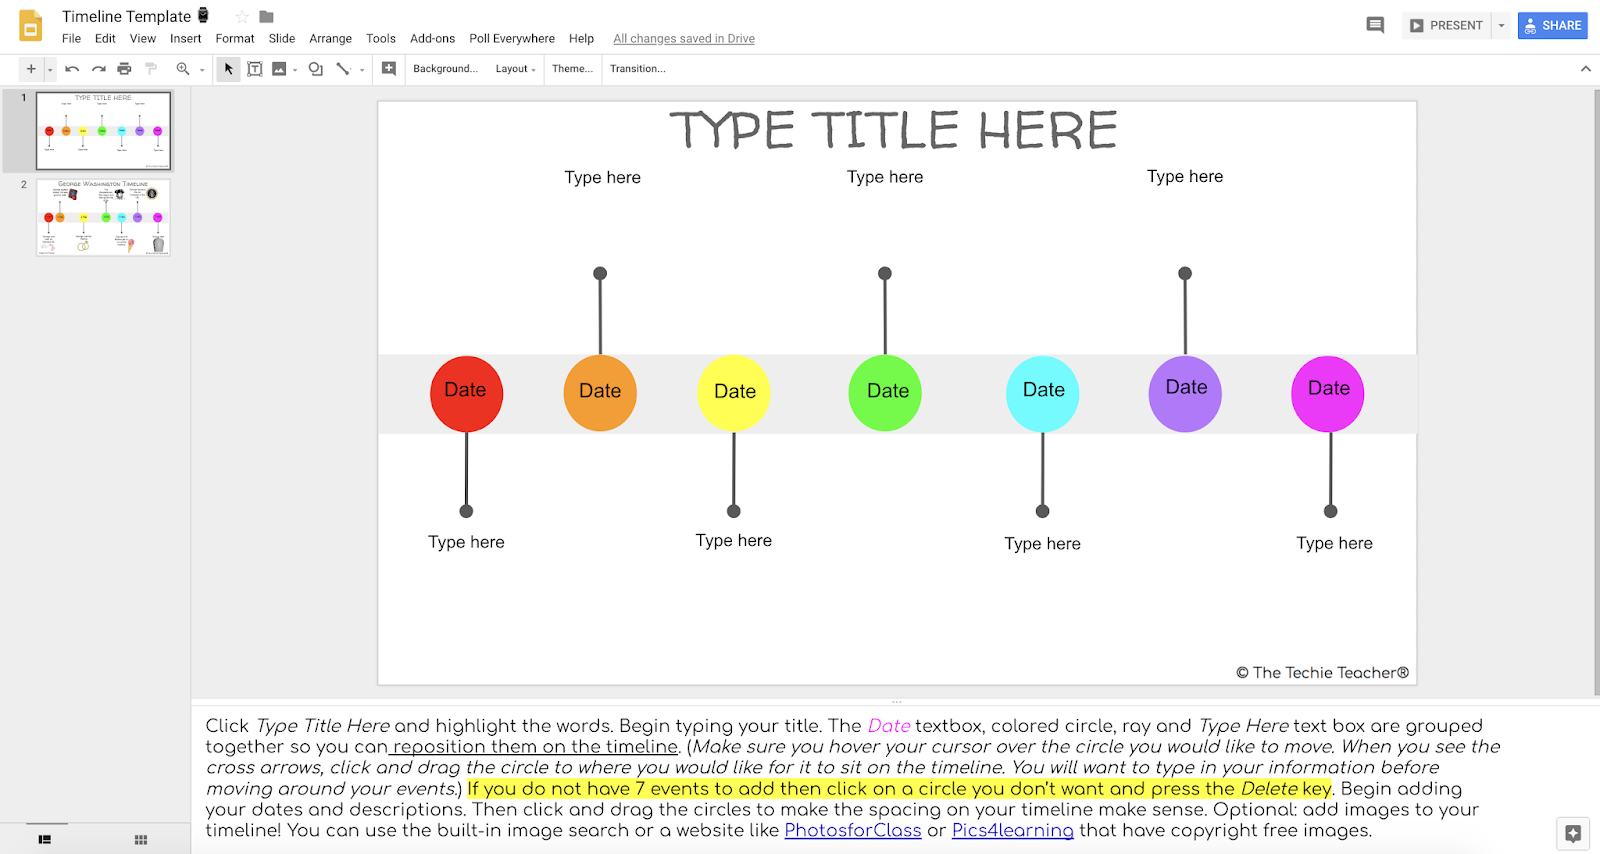
Task: Click the Theme... button
Action: [x=572, y=69]
